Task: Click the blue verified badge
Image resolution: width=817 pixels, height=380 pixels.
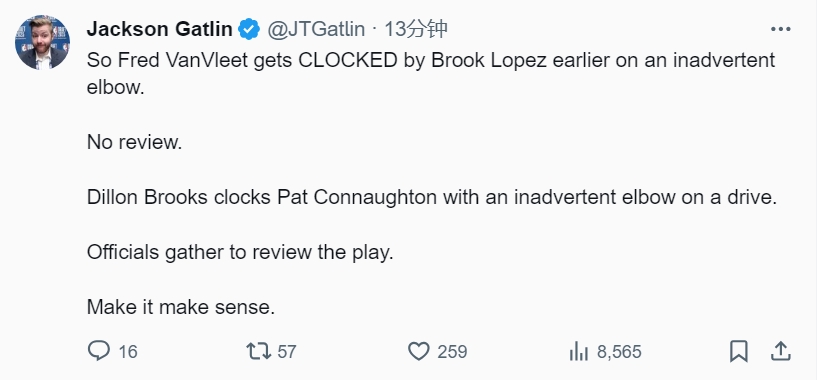Action: pyautogui.click(x=249, y=29)
